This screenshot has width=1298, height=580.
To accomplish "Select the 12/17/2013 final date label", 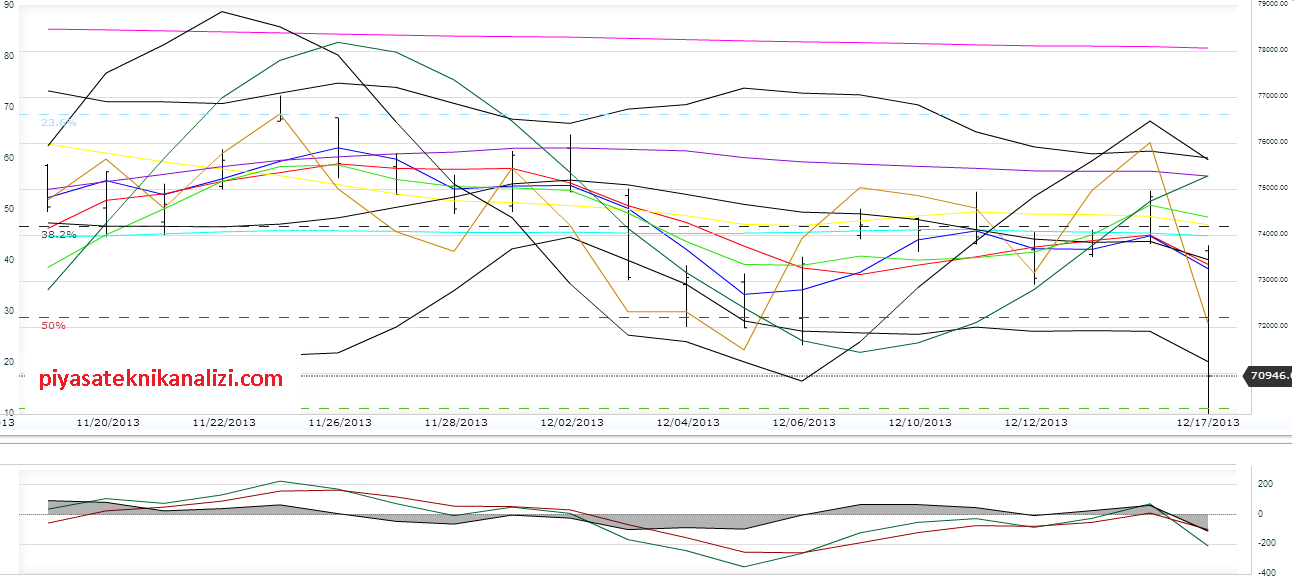I will click(x=1208, y=423).
